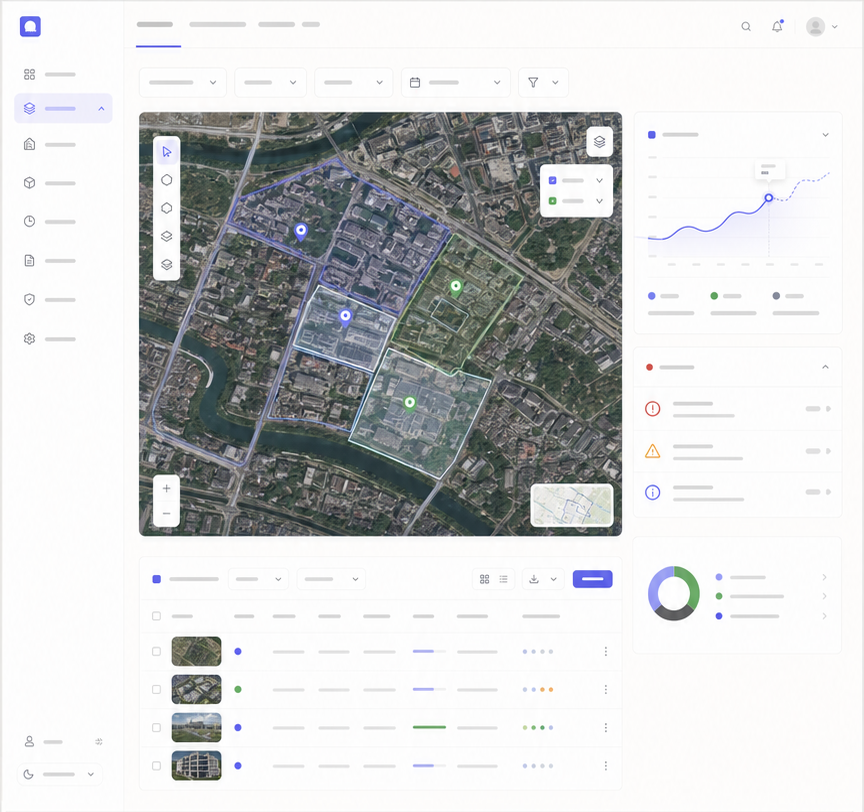The width and height of the screenshot is (864, 812).
Task: Open the funnel filter dropdown
Action: (x=543, y=82)
